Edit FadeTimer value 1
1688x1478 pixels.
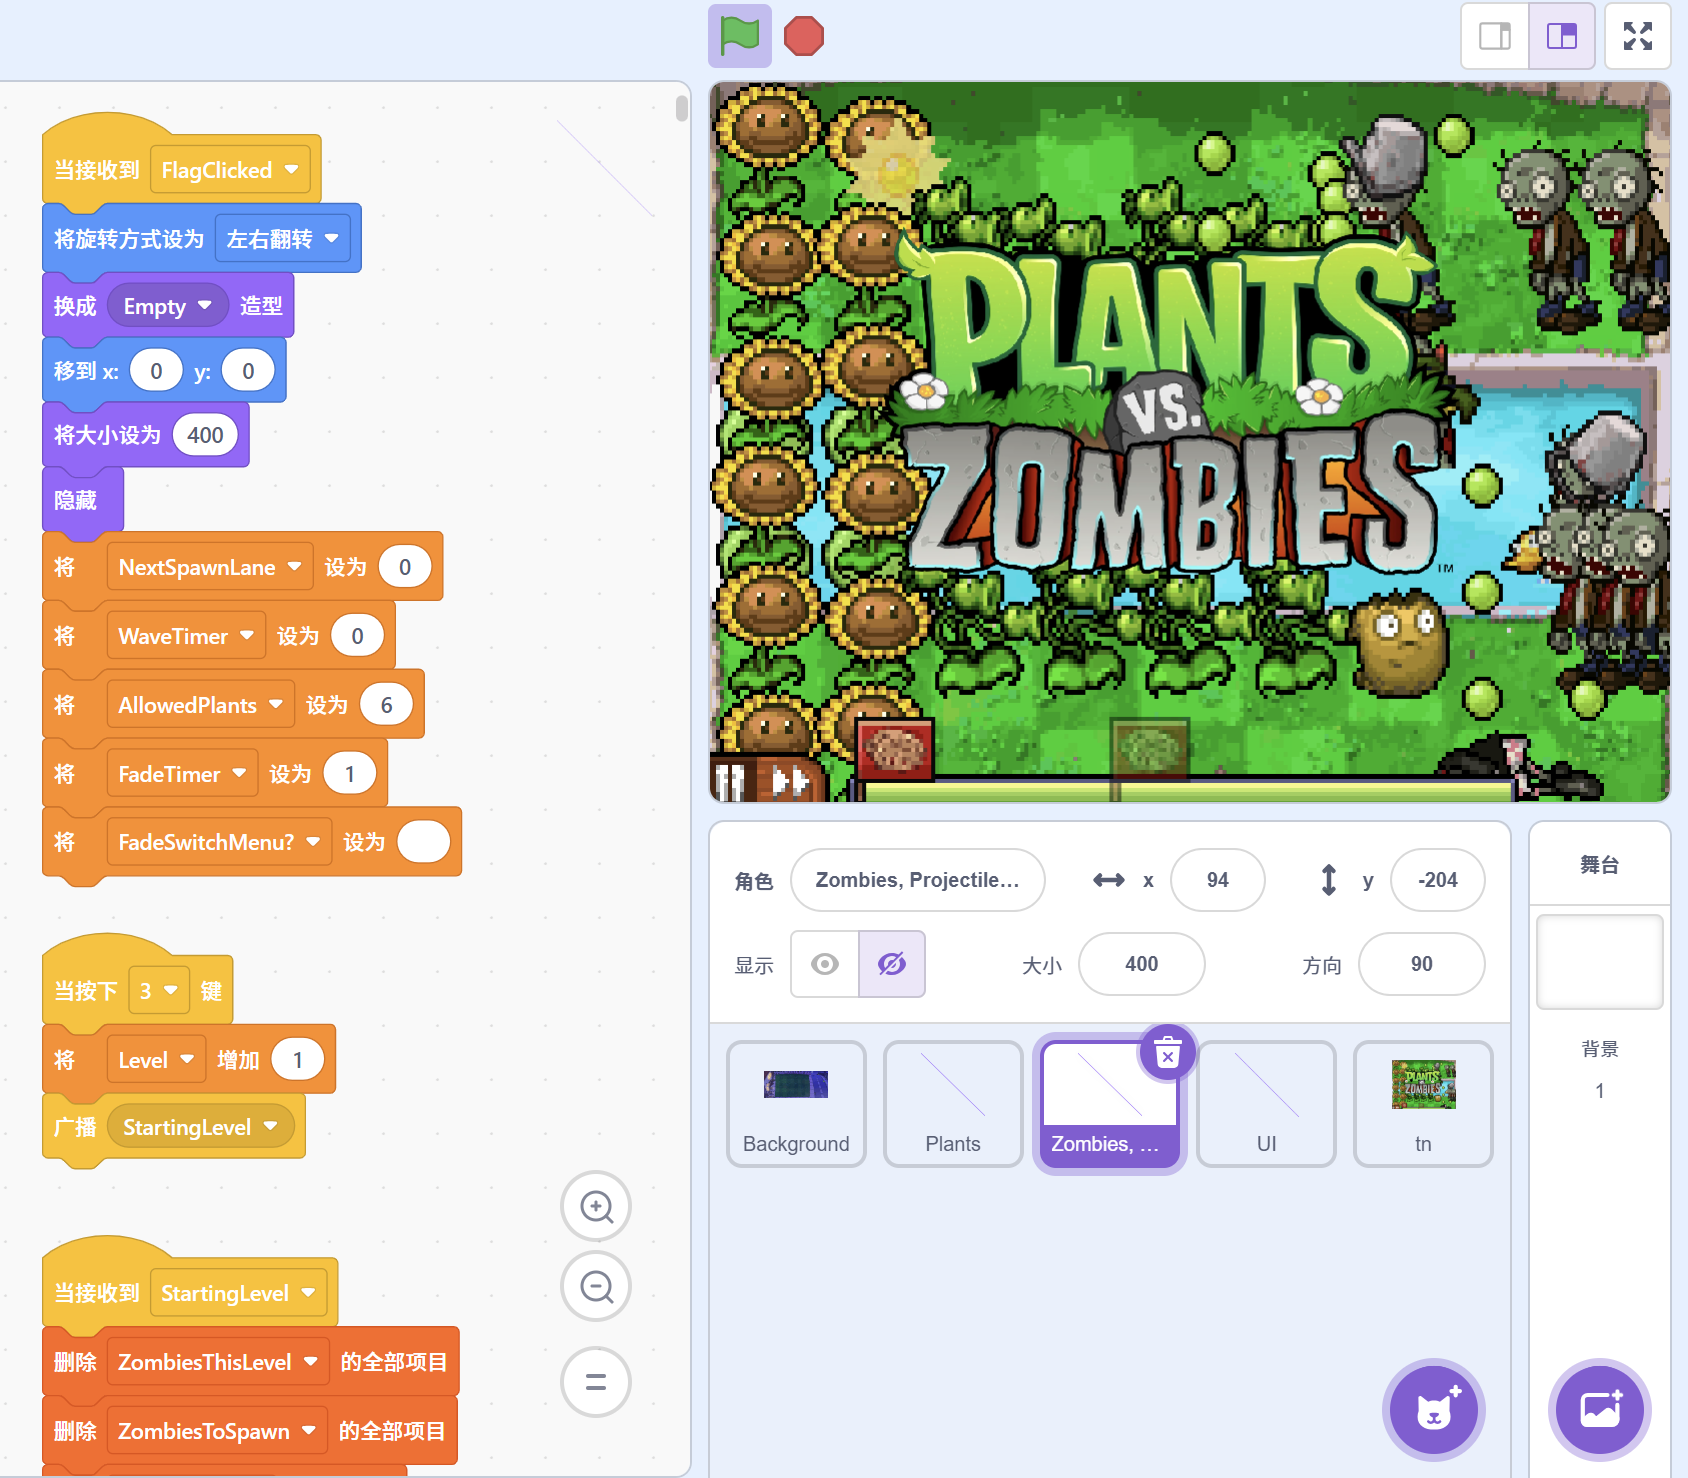[x=349, y=774]
